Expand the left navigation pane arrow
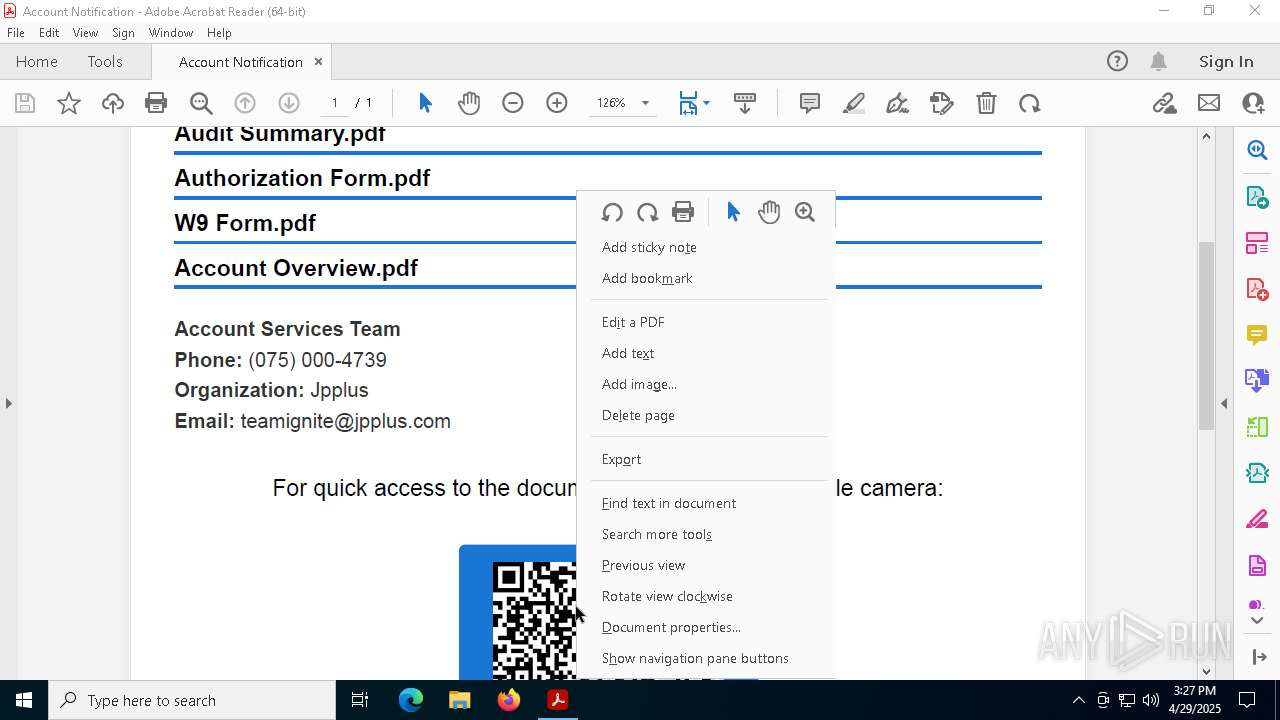The width and height of the screenshot is (1280, 720). coord(8,403)
